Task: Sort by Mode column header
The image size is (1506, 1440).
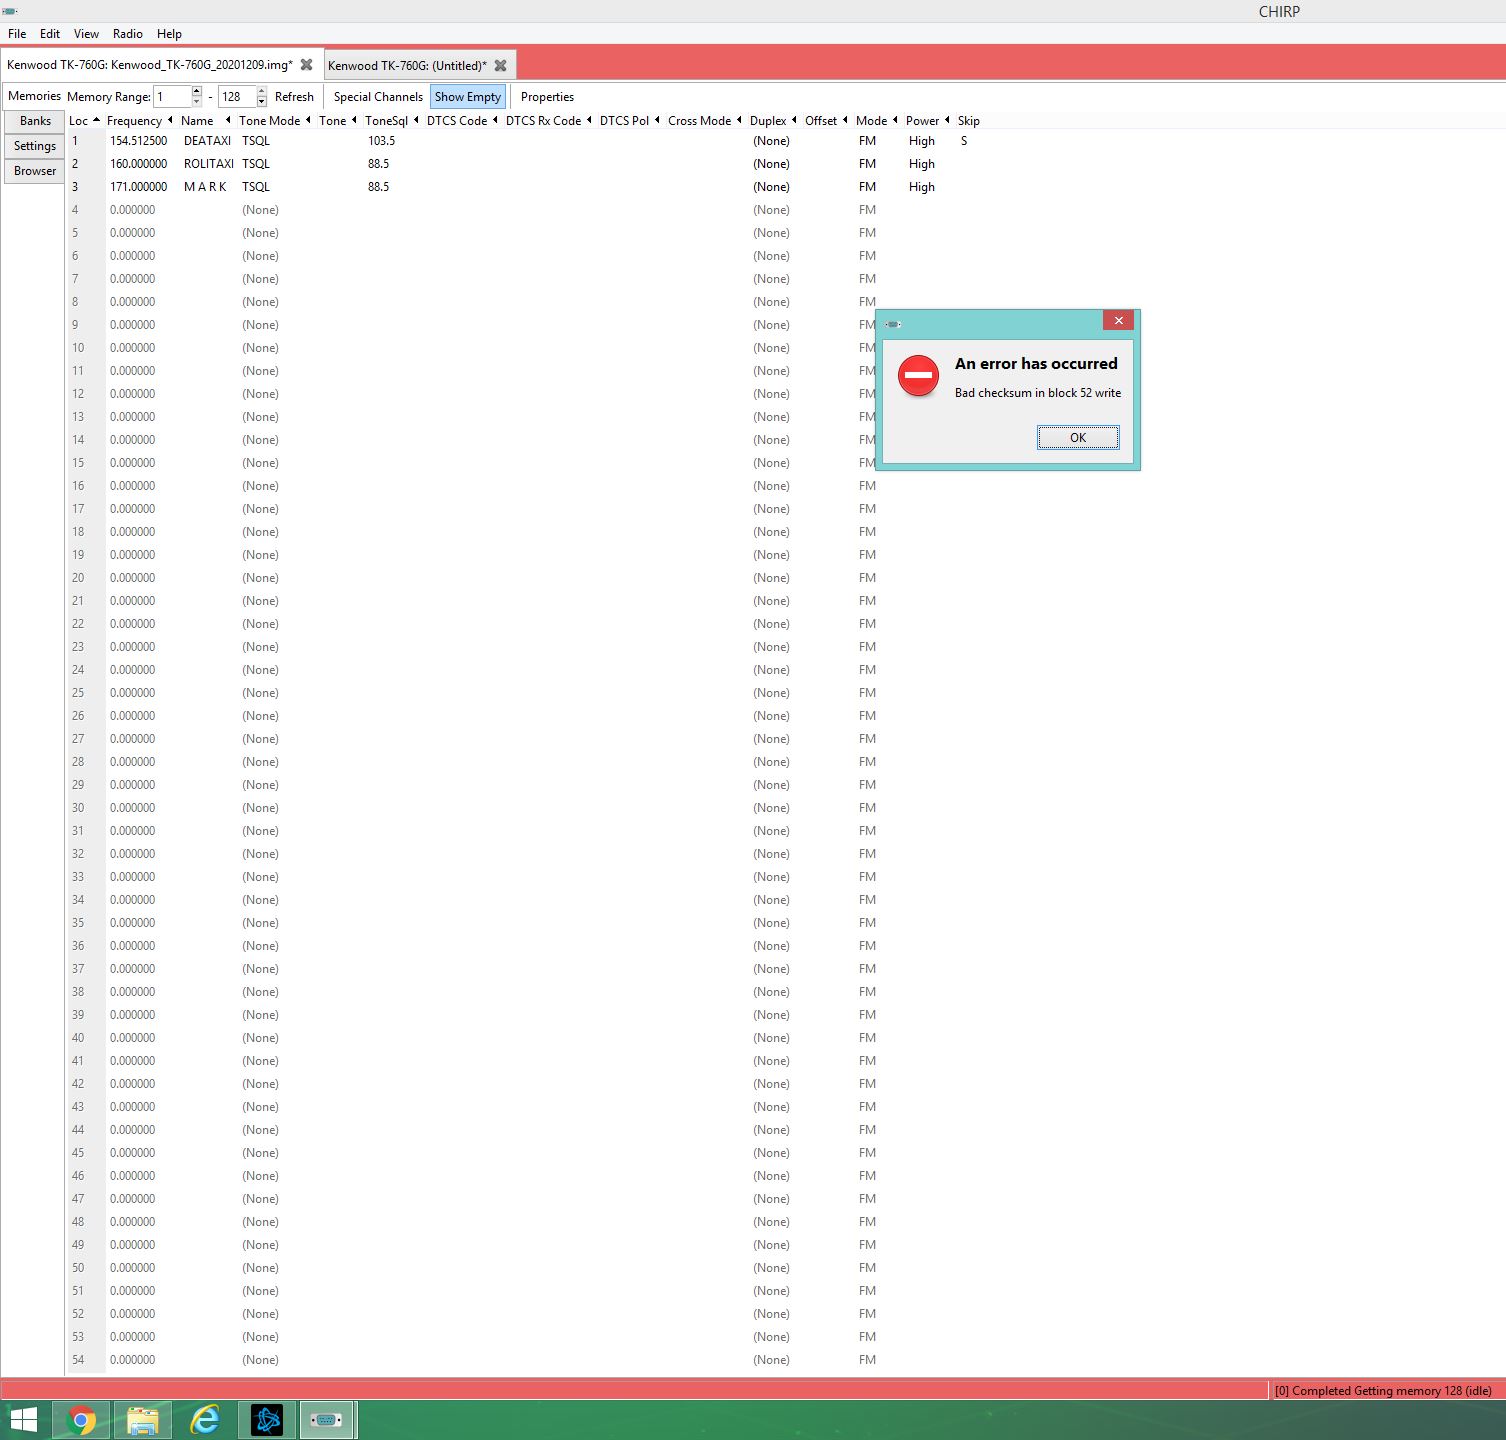Action: pyautogui.click(x=871, y=121)
